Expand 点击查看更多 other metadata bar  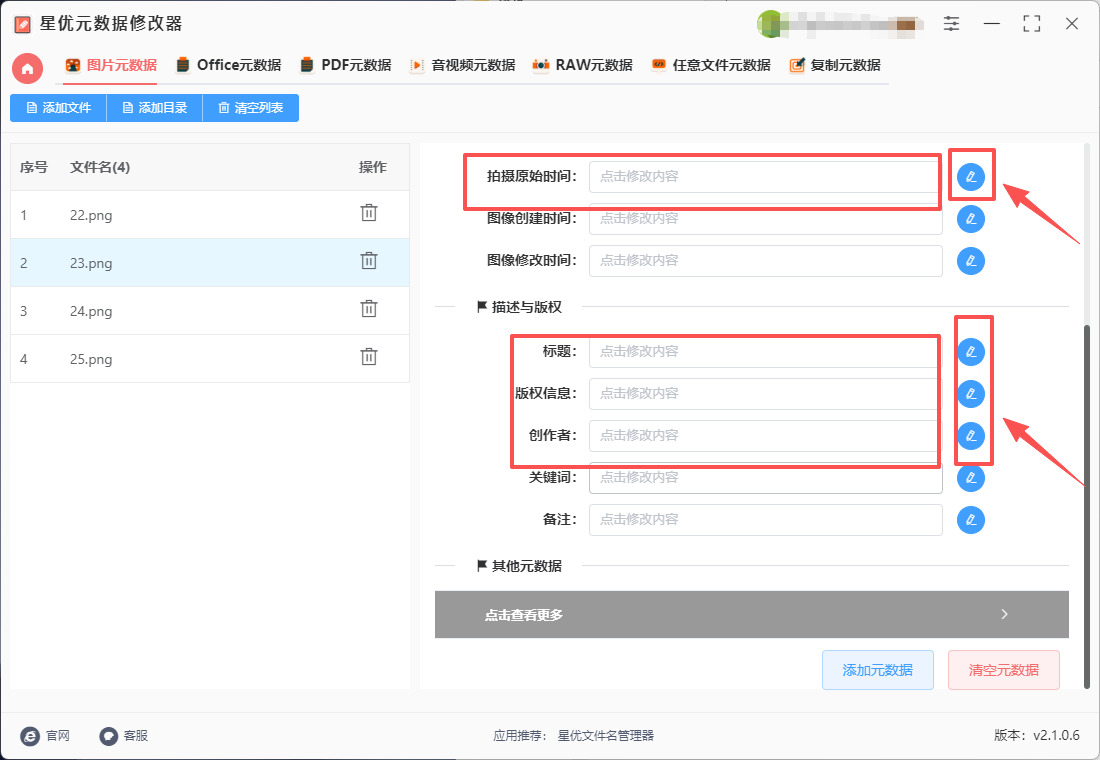coord(751,615)
